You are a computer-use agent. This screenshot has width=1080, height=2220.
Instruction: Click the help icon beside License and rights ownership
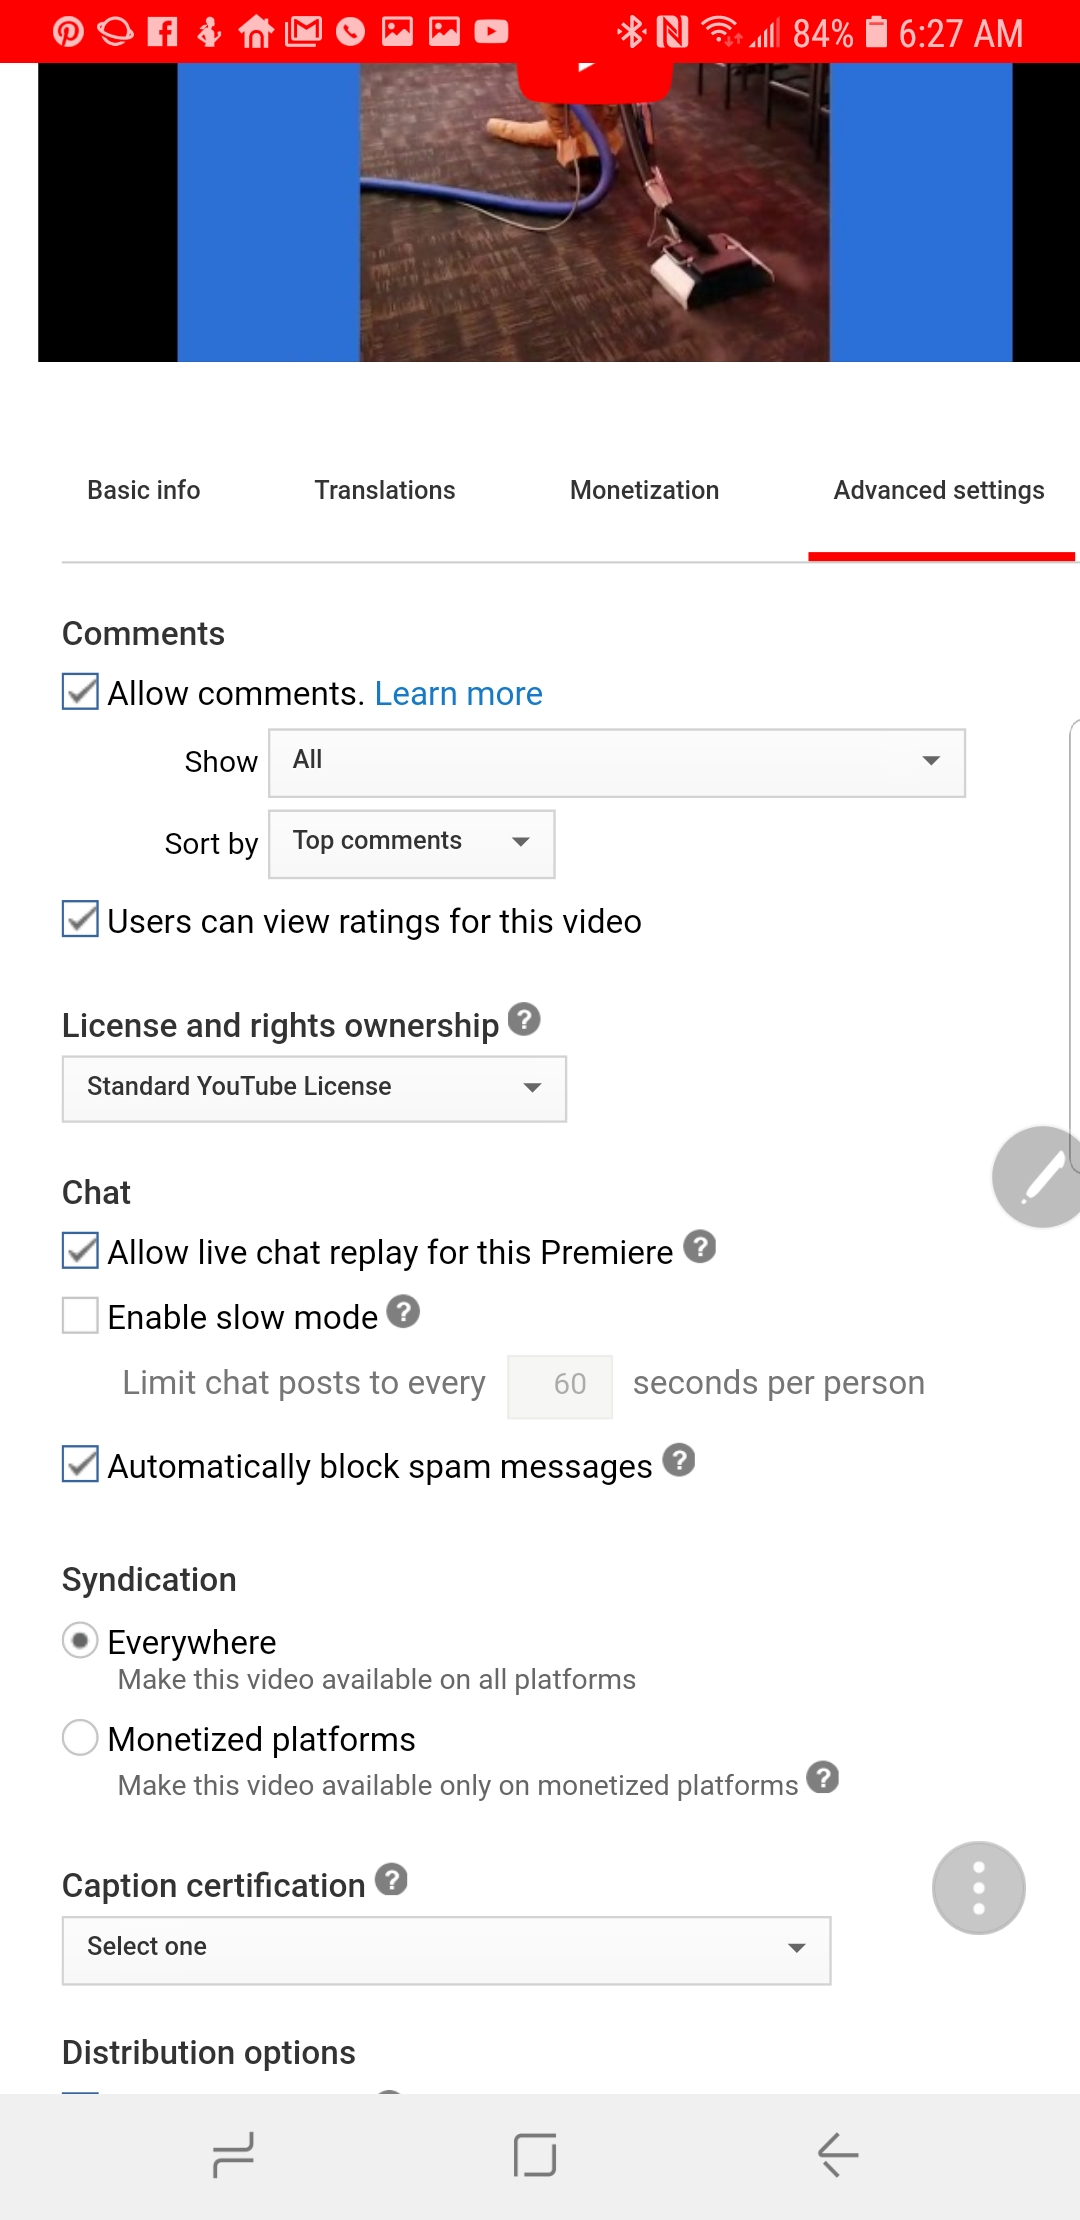524,1019
